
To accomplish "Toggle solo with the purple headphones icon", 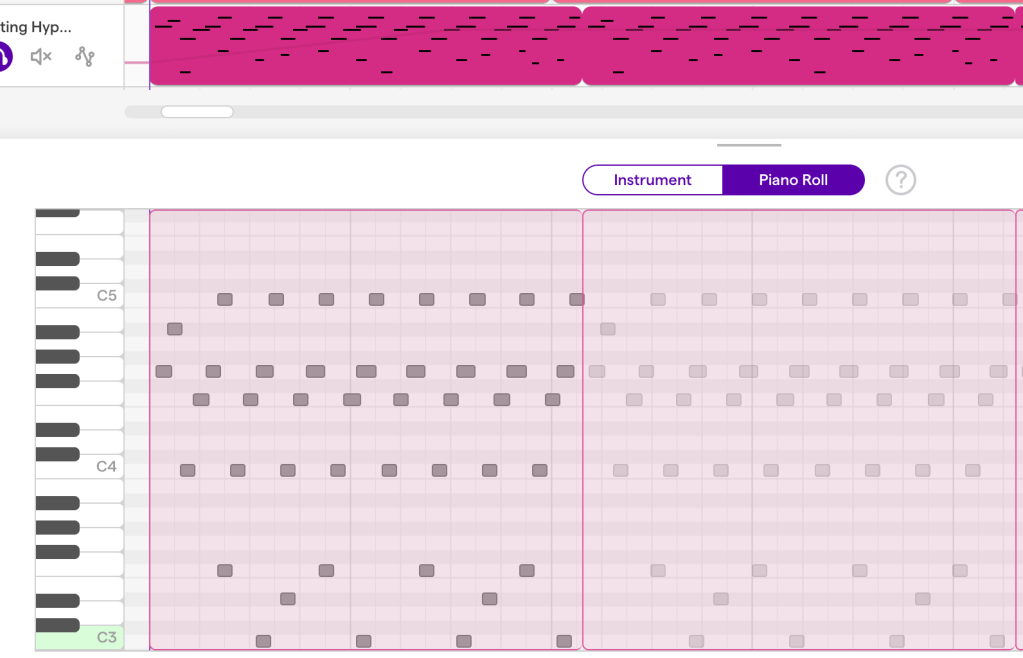I will point(3,57).
